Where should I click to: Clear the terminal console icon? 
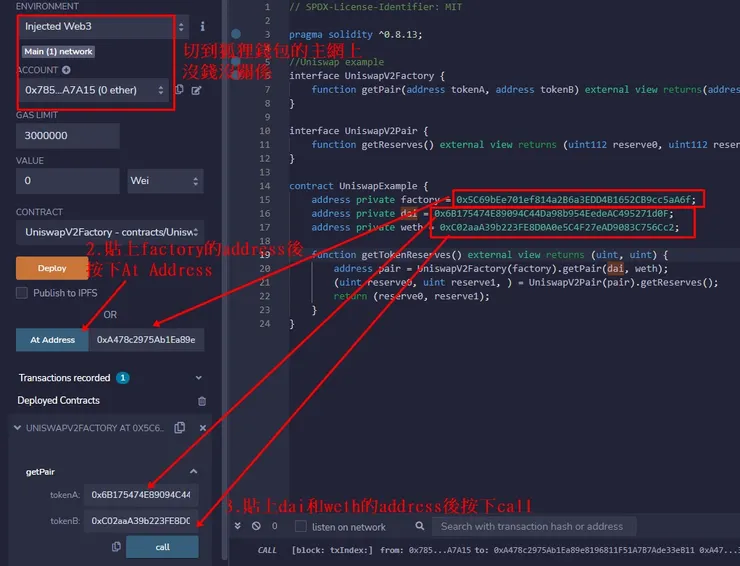(x=256, y=526)
